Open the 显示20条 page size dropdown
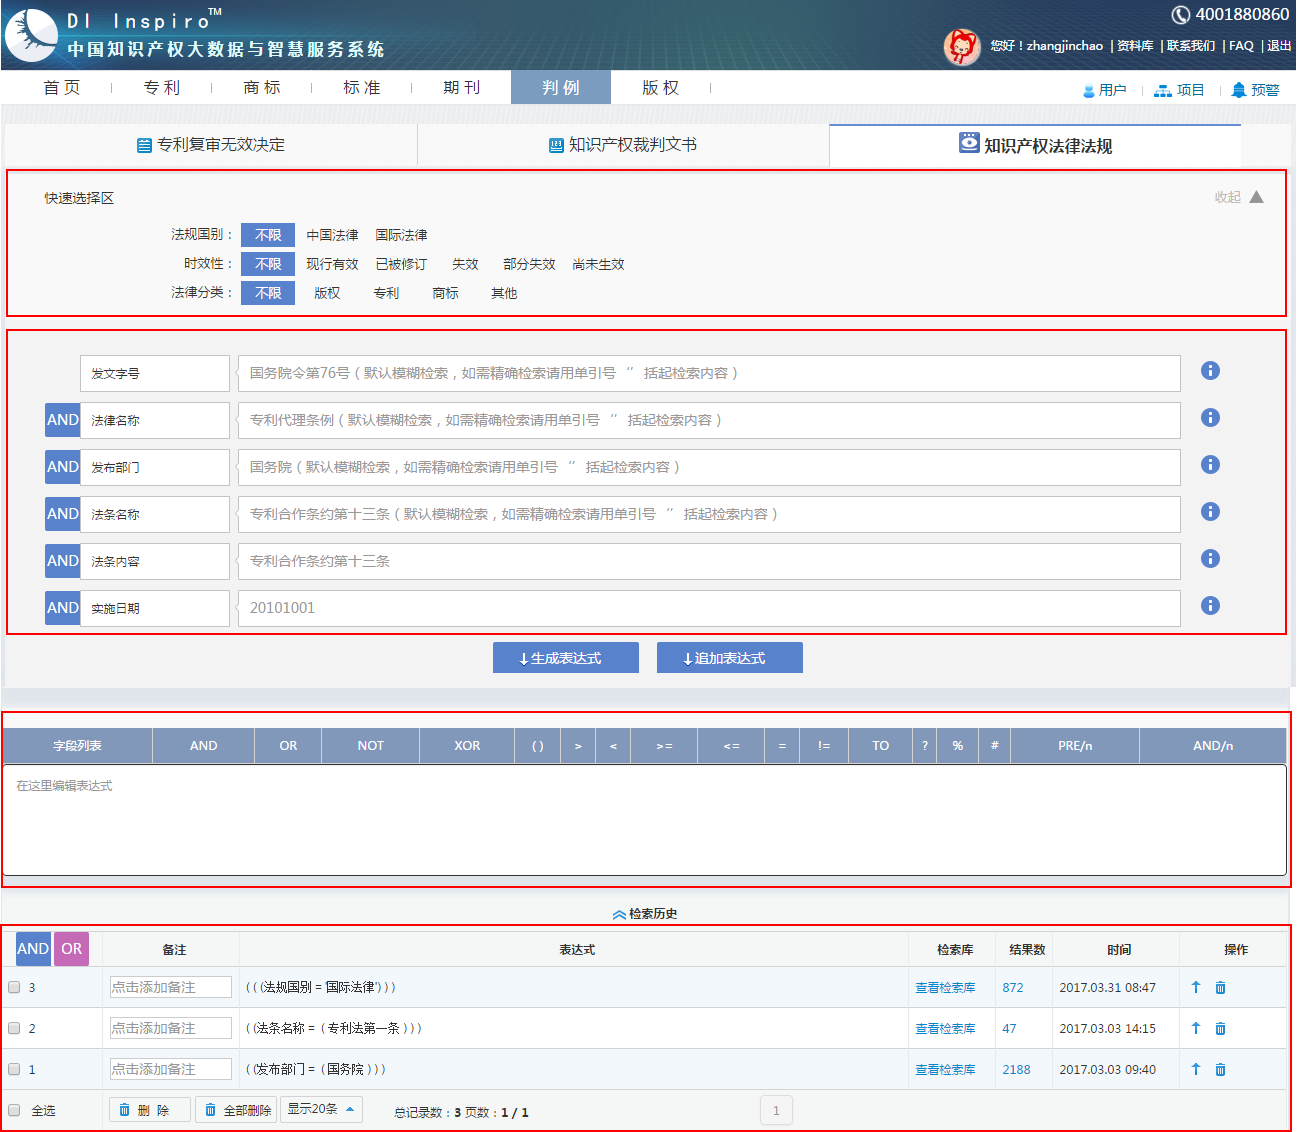 321,1109
